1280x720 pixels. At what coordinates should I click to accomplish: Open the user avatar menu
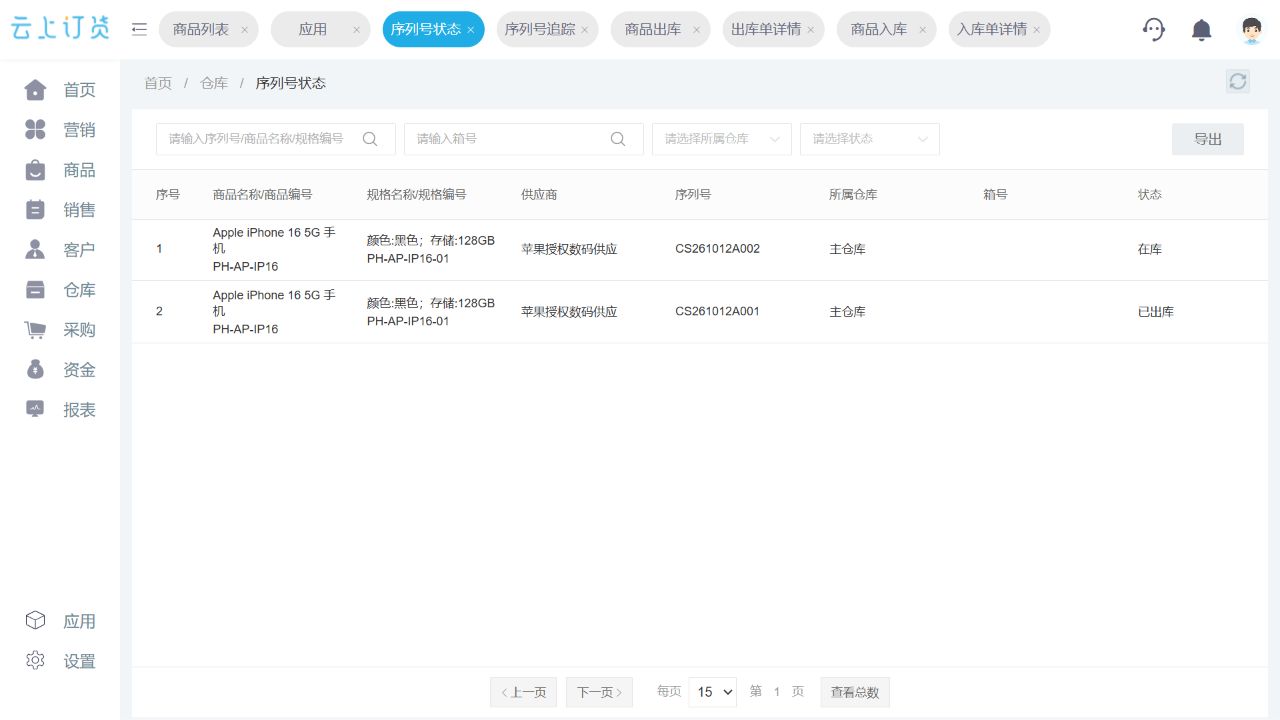click(x=1251, y=30)
